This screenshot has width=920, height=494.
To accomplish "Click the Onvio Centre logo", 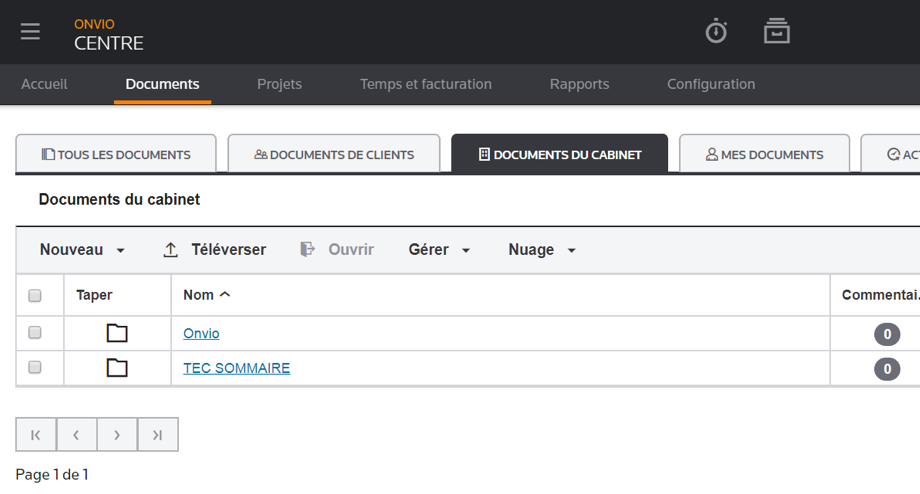I will click(109, 35).
